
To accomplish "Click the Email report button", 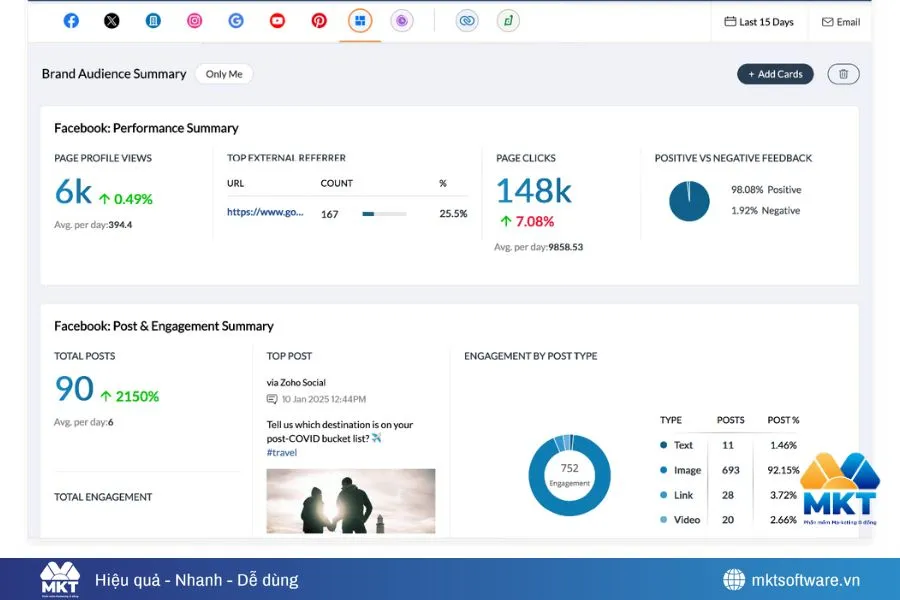I will click(x=840, y=22).
